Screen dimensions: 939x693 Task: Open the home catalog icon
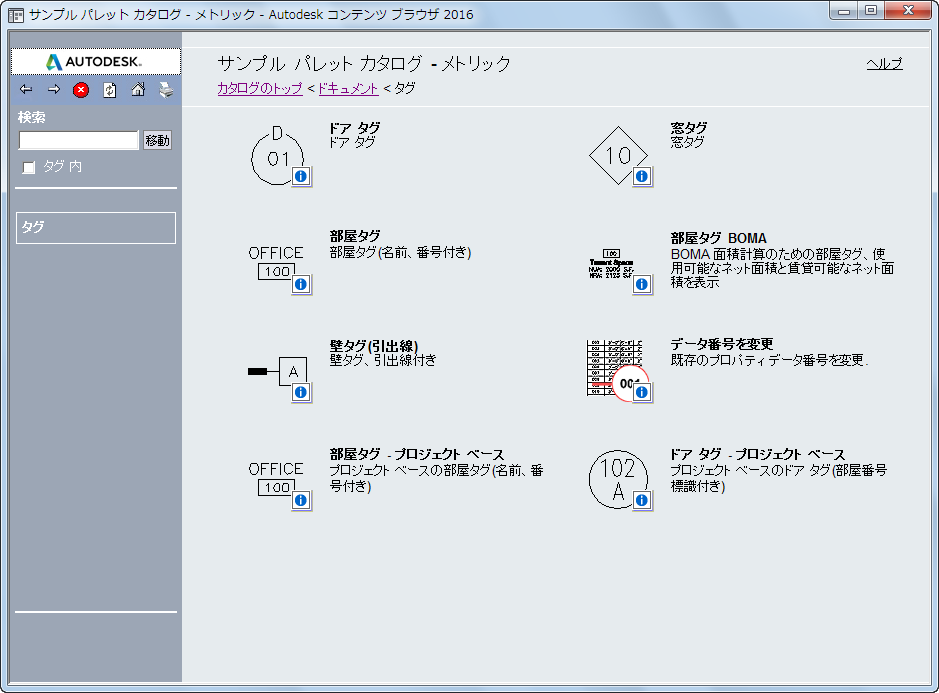(x=138, y=89)
